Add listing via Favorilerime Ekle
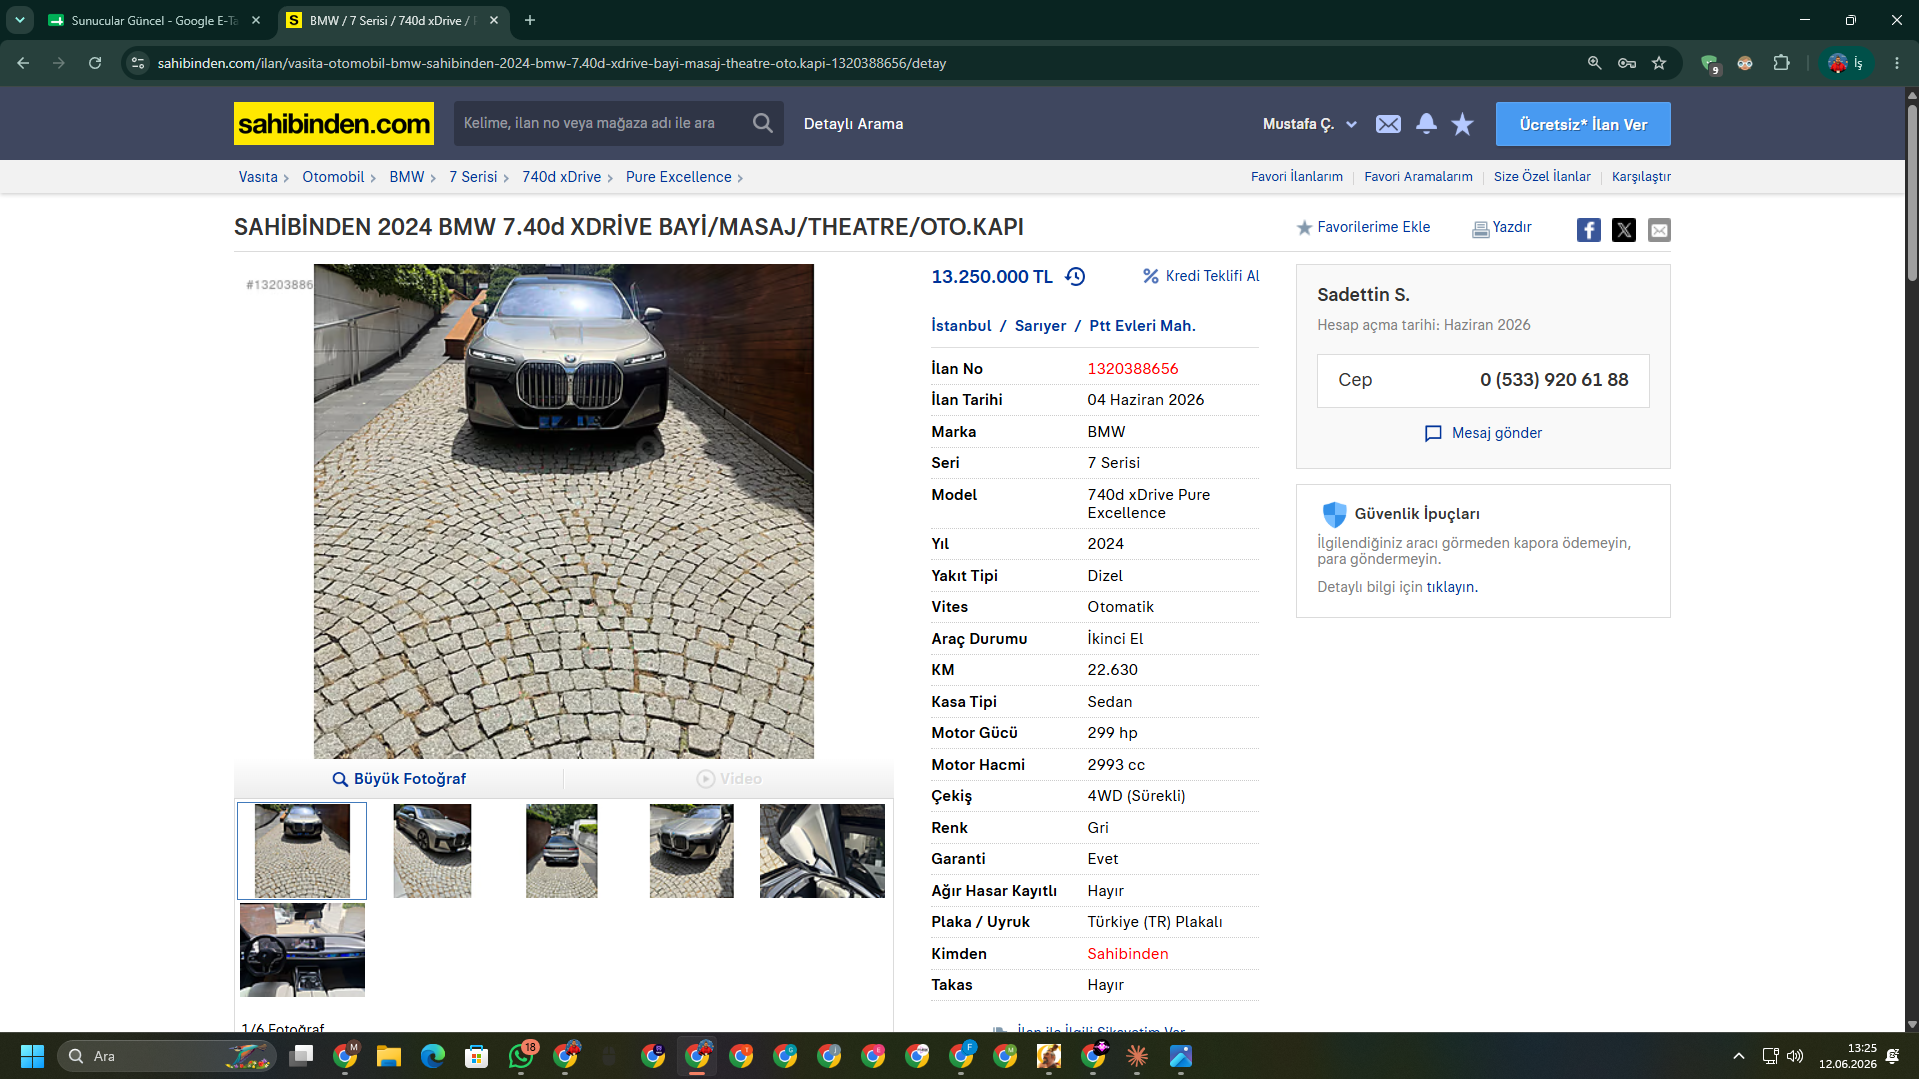 pyautogui.click(x=1363, y=227)
